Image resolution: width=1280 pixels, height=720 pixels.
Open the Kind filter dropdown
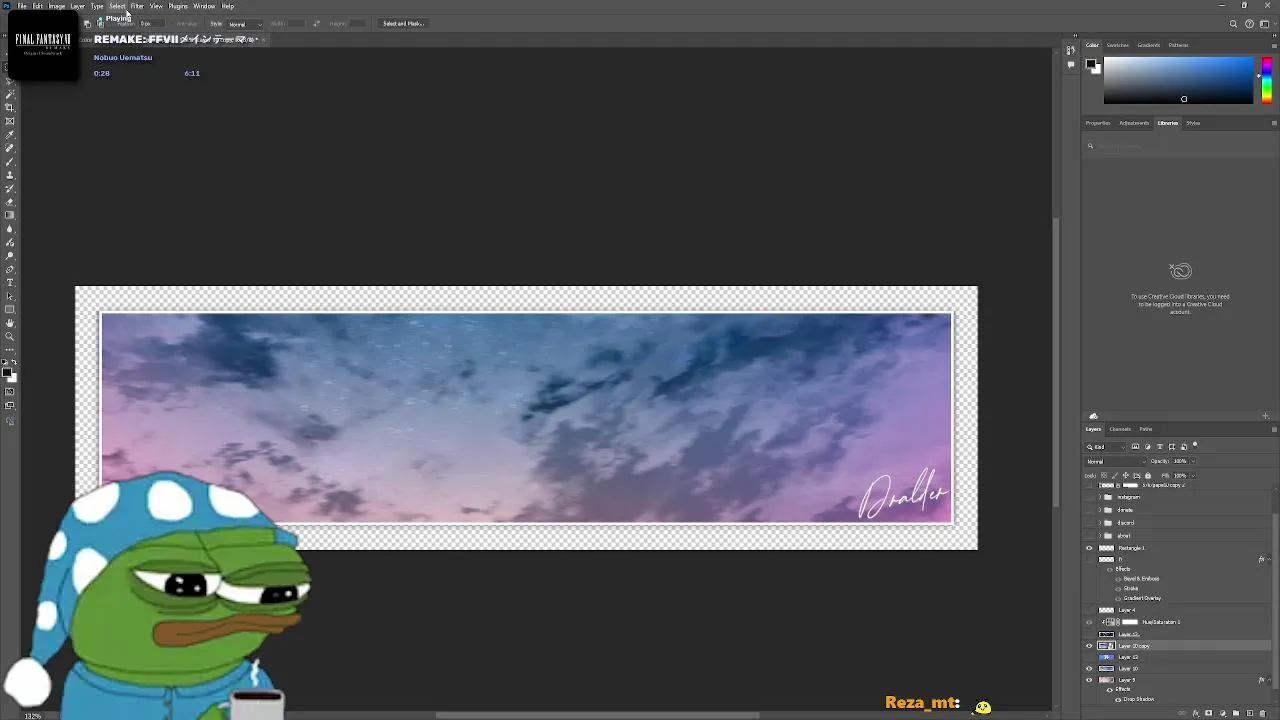coord(1105,447)
